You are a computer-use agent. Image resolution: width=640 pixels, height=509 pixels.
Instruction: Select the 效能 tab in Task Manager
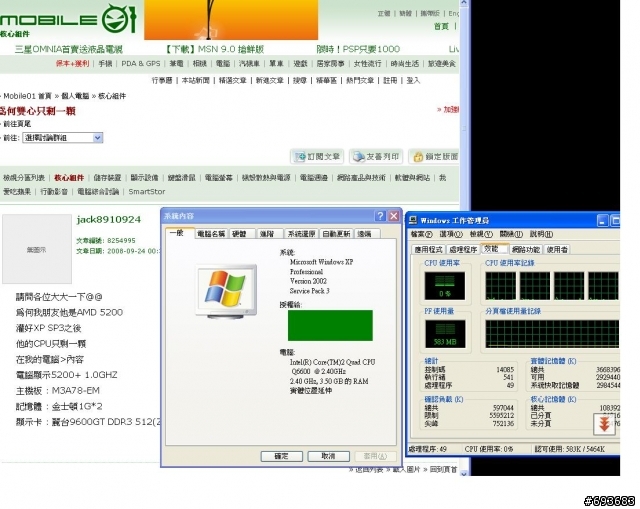tap(494, 249)
